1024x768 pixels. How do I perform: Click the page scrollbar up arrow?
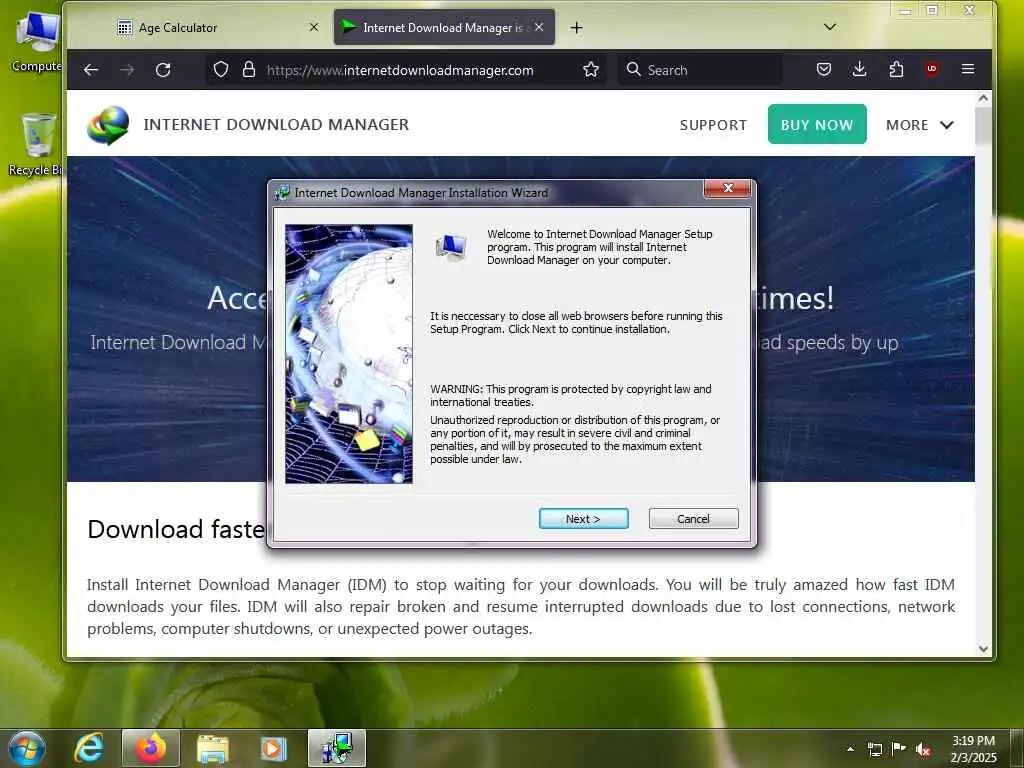coord(984,99)
